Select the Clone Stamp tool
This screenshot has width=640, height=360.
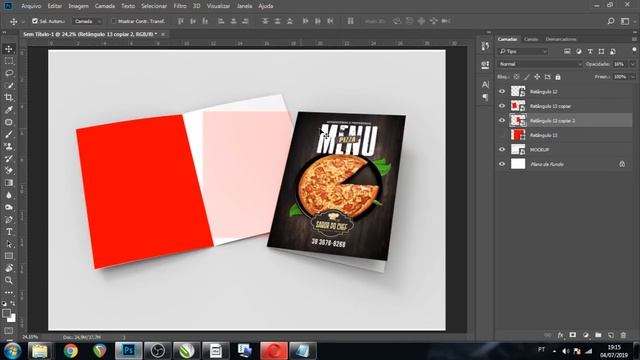[x=9, y=146]
